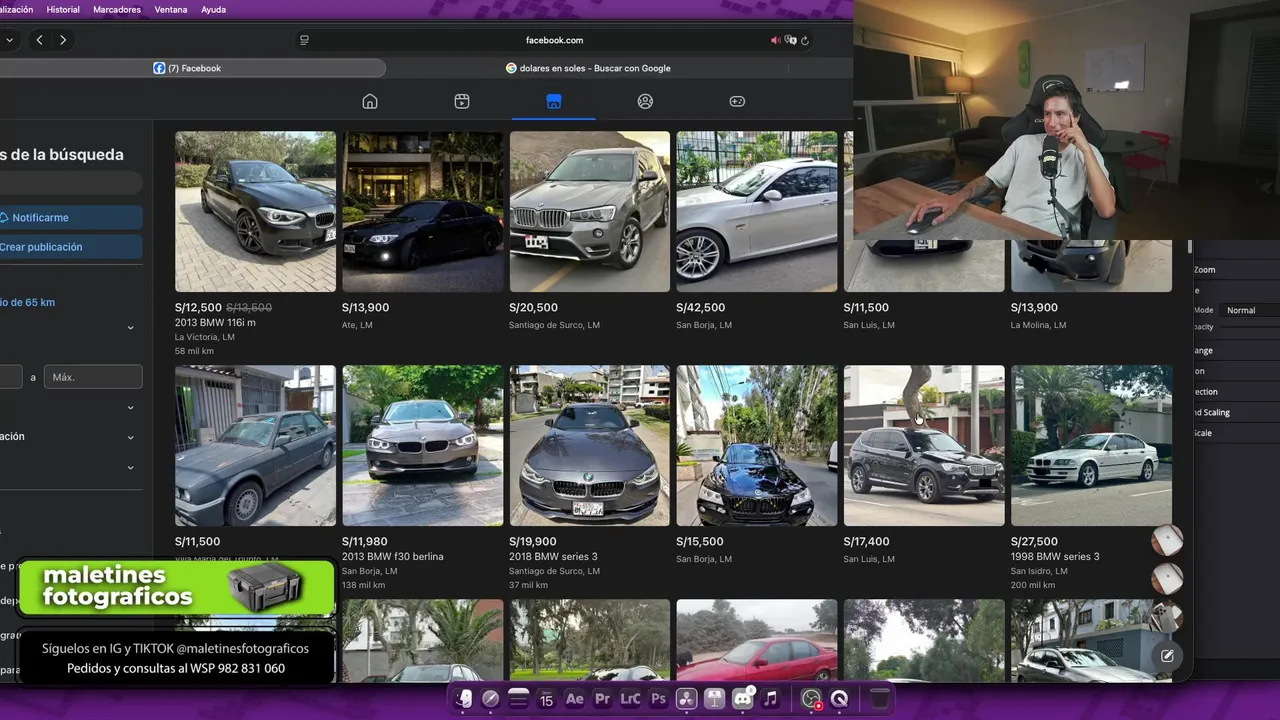
Task: Click the new message compose icon
Action: tap(1167, 656)
